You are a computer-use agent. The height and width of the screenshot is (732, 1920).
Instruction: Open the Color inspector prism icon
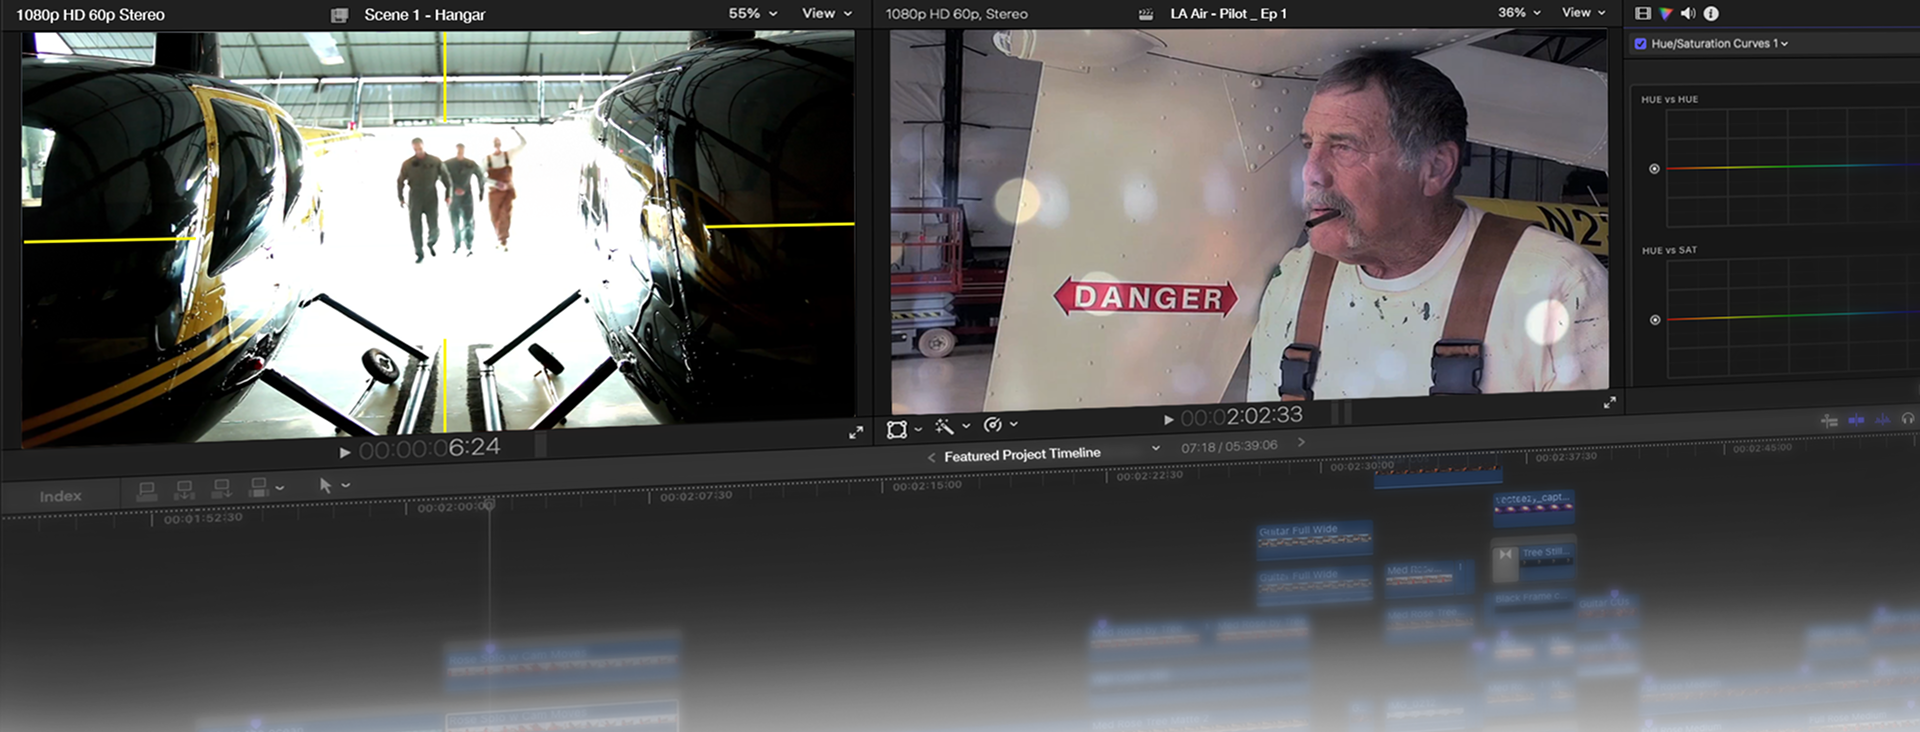tap(1665, 13)
